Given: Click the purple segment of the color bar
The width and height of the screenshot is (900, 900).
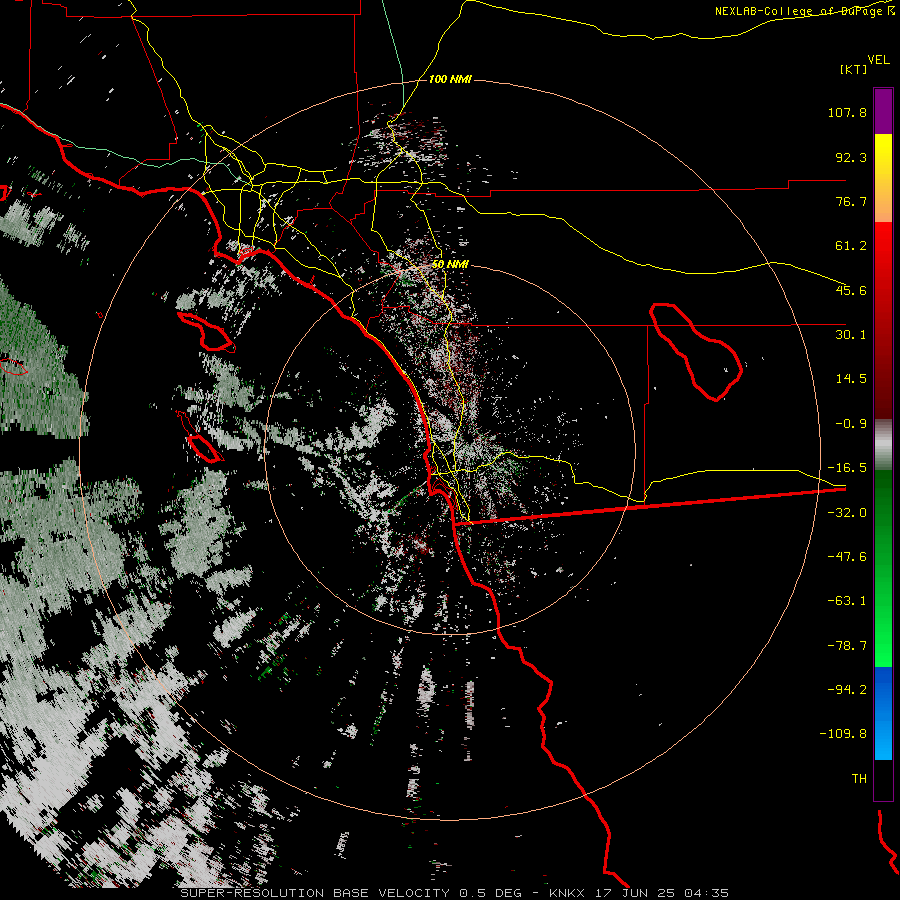Looking at the screenshot, I should tap(883, 111).
